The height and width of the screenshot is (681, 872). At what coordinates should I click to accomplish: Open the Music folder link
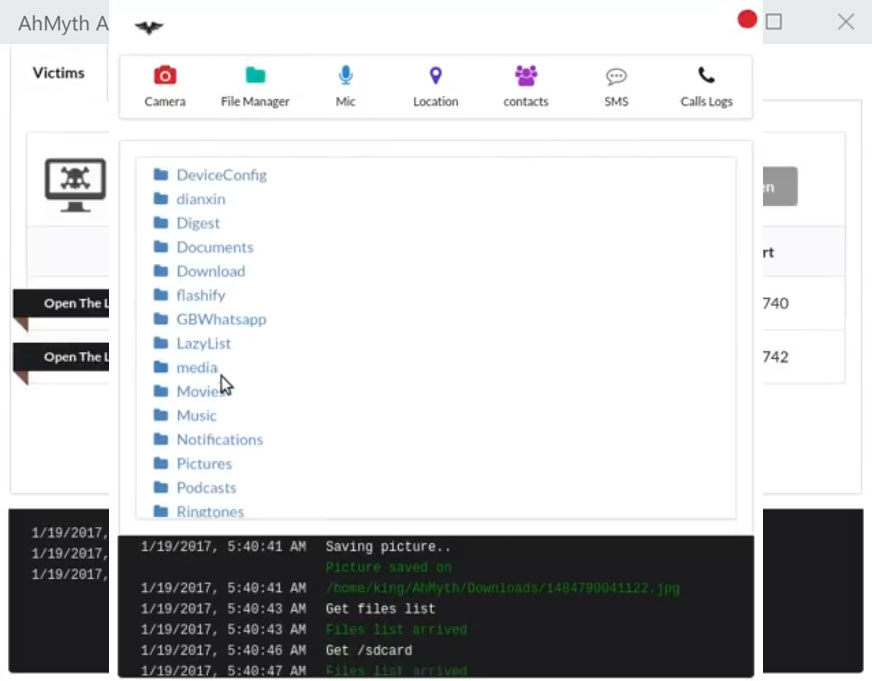point(196,415)
